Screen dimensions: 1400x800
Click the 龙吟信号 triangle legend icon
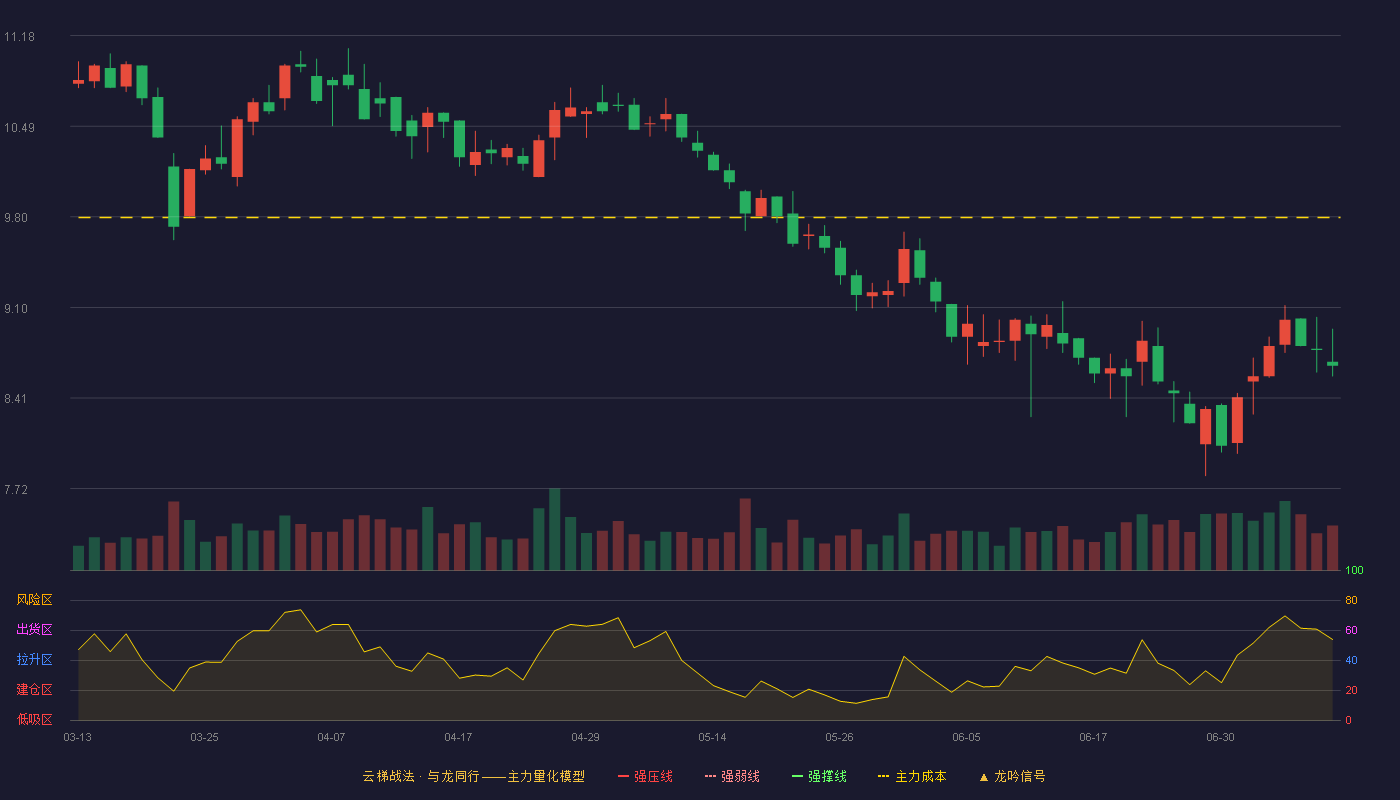(983, 777)
